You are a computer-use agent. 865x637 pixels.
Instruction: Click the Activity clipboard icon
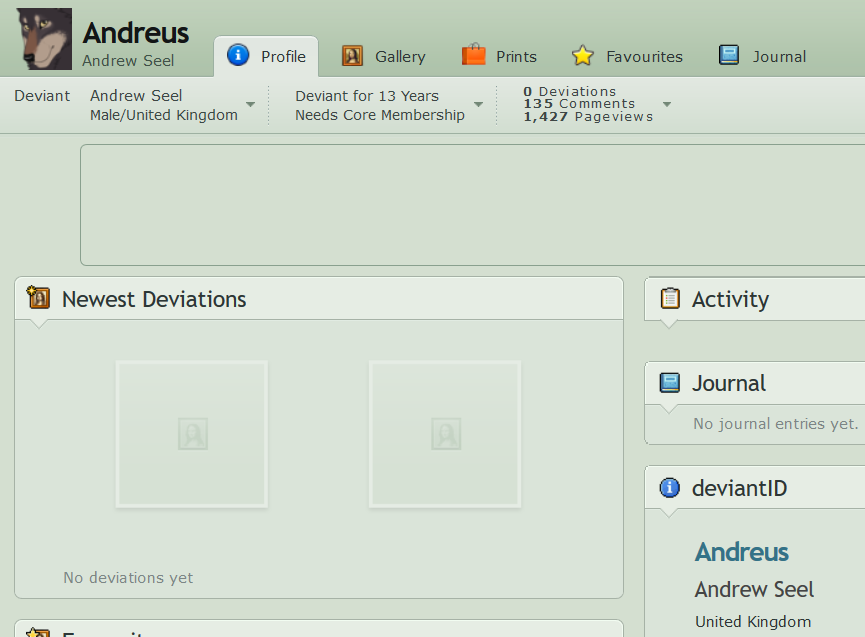(x=670, y=298)
